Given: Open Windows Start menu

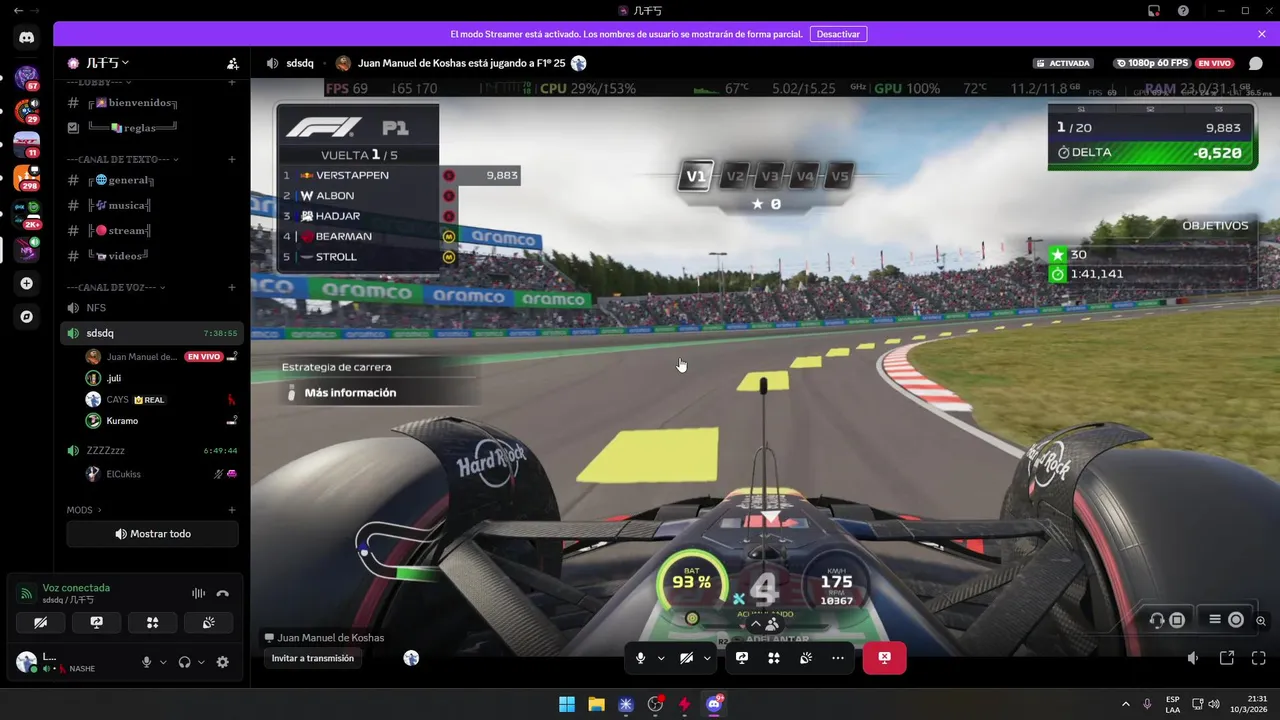Looking at the screenshot, I should [x=566, y=704].
